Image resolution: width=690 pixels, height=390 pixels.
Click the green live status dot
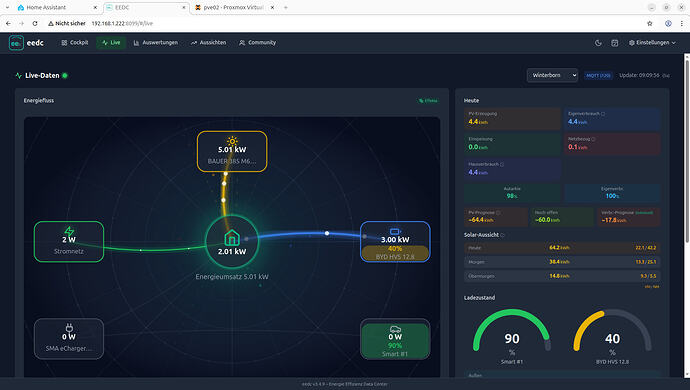pos(65,75)
